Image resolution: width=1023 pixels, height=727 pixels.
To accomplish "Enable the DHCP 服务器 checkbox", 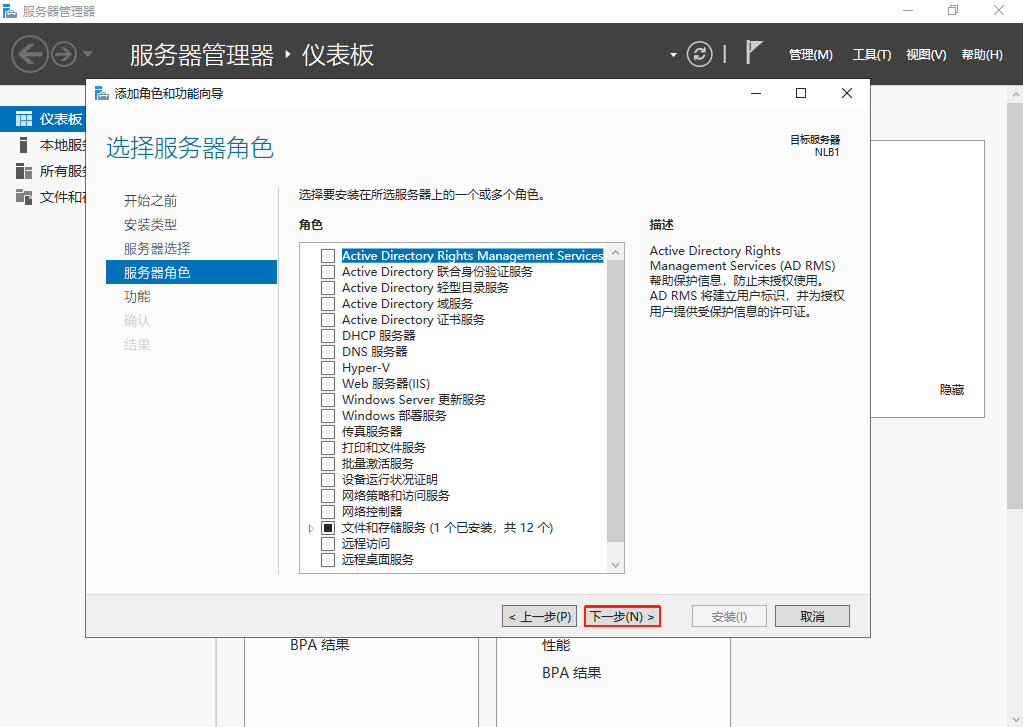I will [x=328, y=336].
